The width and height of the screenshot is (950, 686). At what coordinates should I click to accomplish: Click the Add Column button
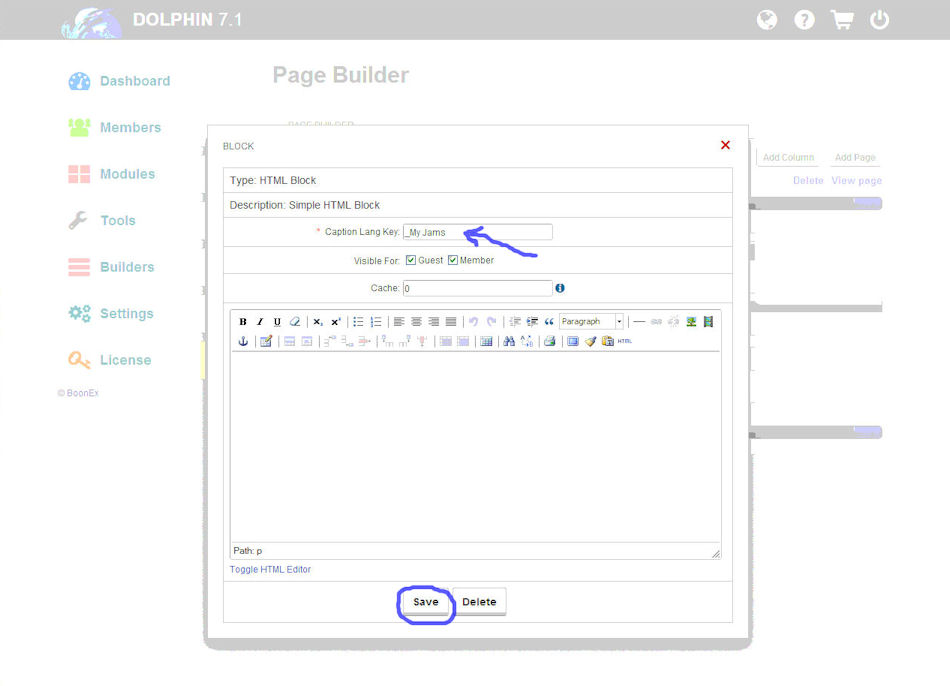click(x=788, y=157)
